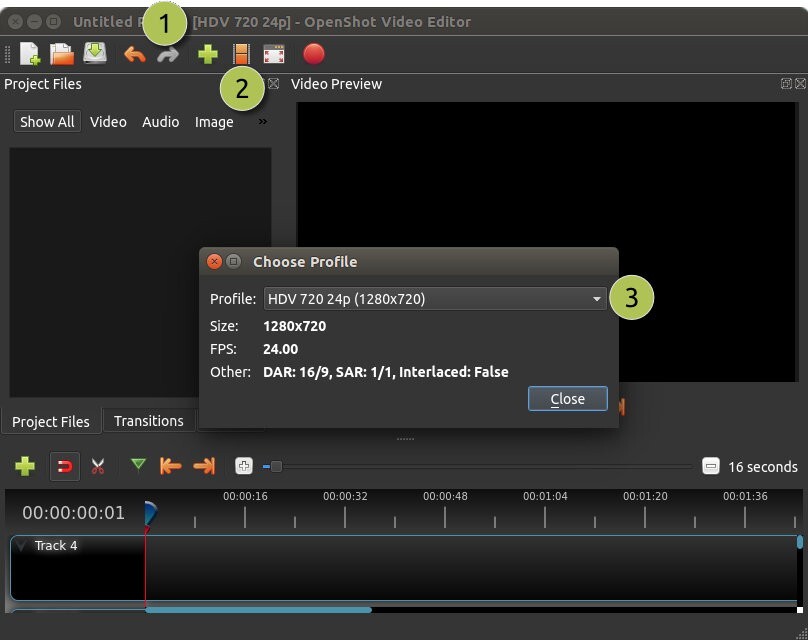
Task: Filter project files by Audio
Action: click(x=160, y=121)
